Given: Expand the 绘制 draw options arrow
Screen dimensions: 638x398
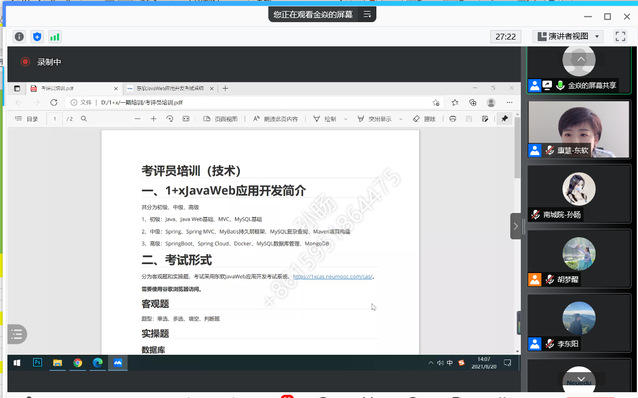Looking at the screenshot, I should (345, 119).
